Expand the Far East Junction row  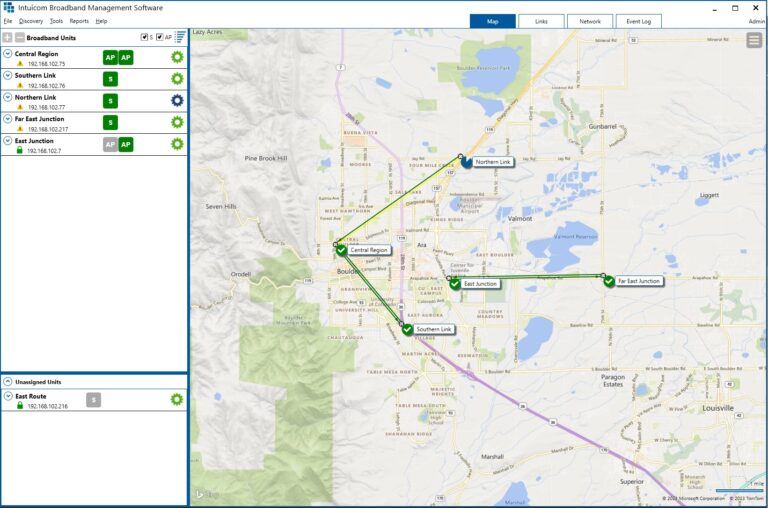click(x=8, y=119)
